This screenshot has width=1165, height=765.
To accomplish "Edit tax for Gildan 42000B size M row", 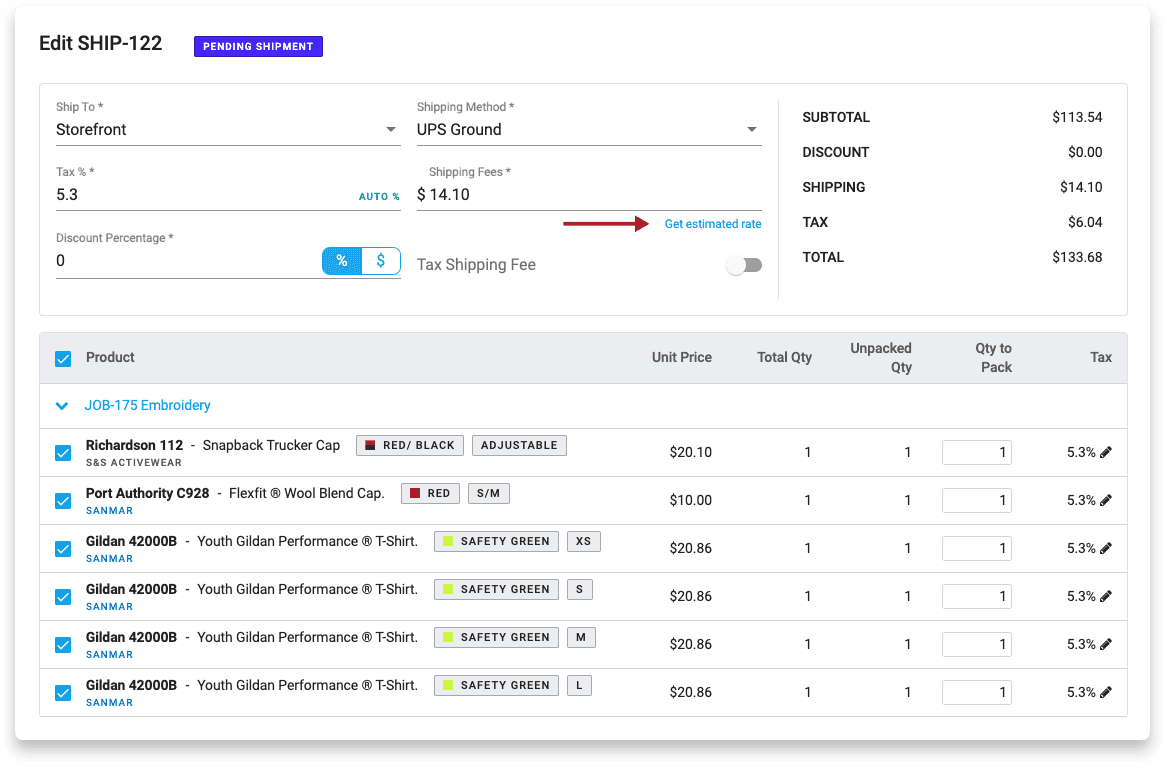I will click(1106, 644).
